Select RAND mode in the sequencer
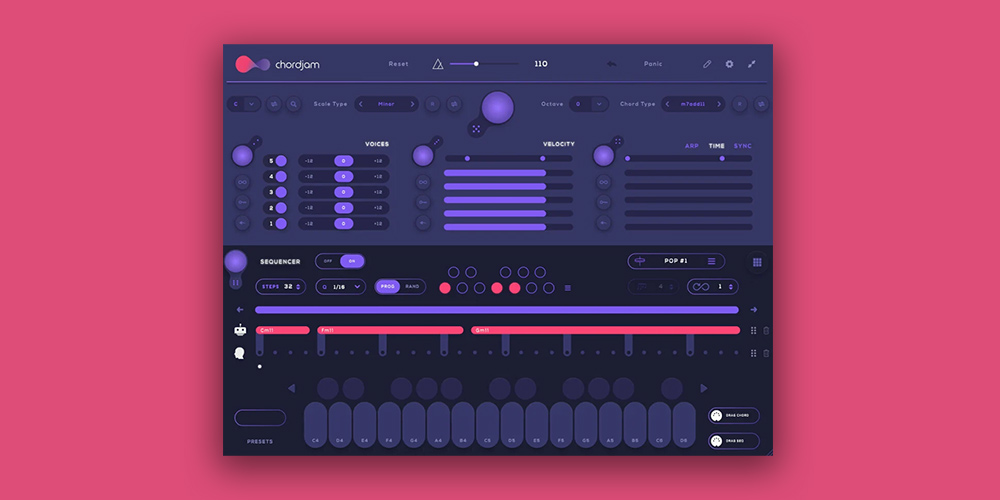Image resolution: width=1000 pixels, height=500 pixels. tap(412, 287)
